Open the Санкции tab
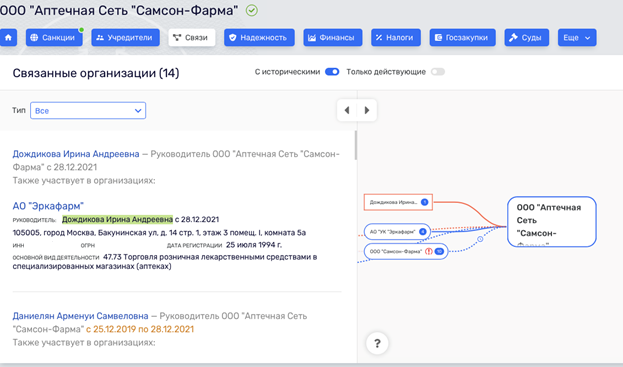Image resolution: width=623 pixels, height=367 pixels. pyautogui.click(x=54, y=38)
